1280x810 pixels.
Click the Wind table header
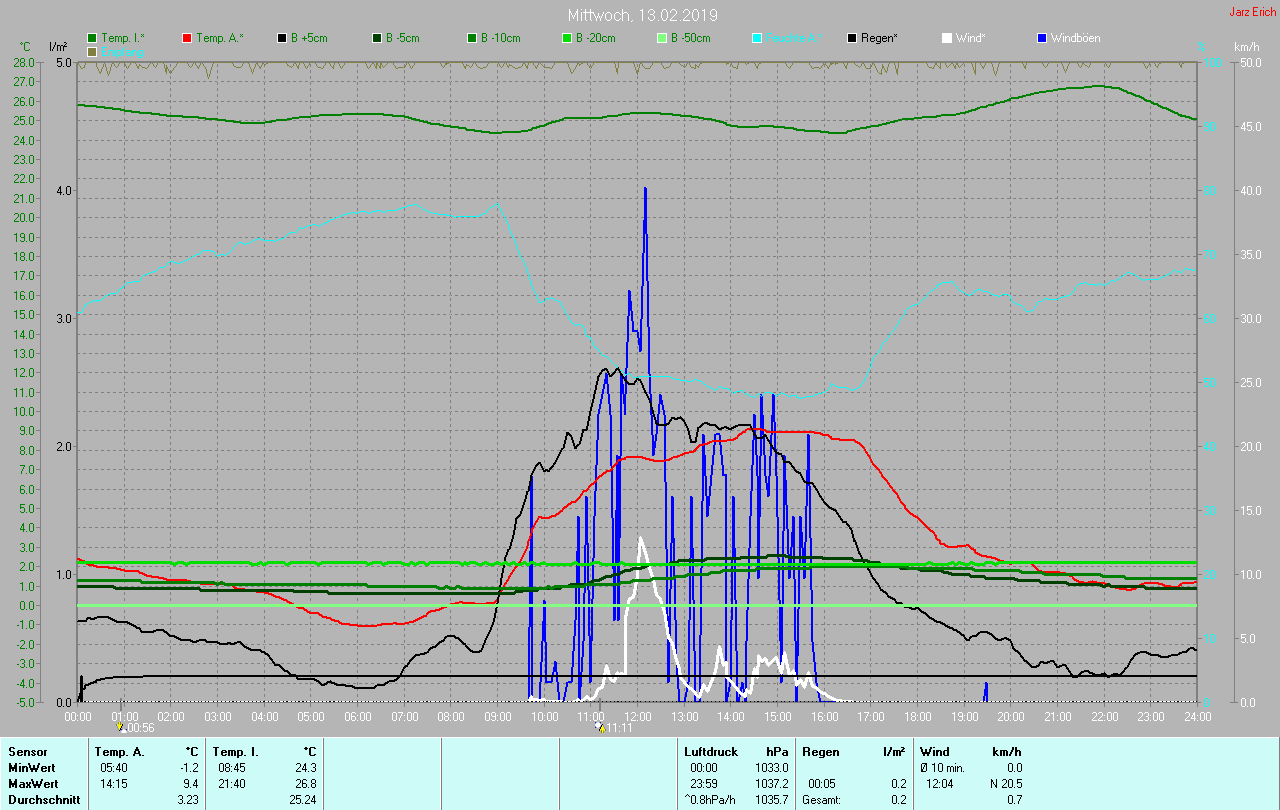coord(934,751)
